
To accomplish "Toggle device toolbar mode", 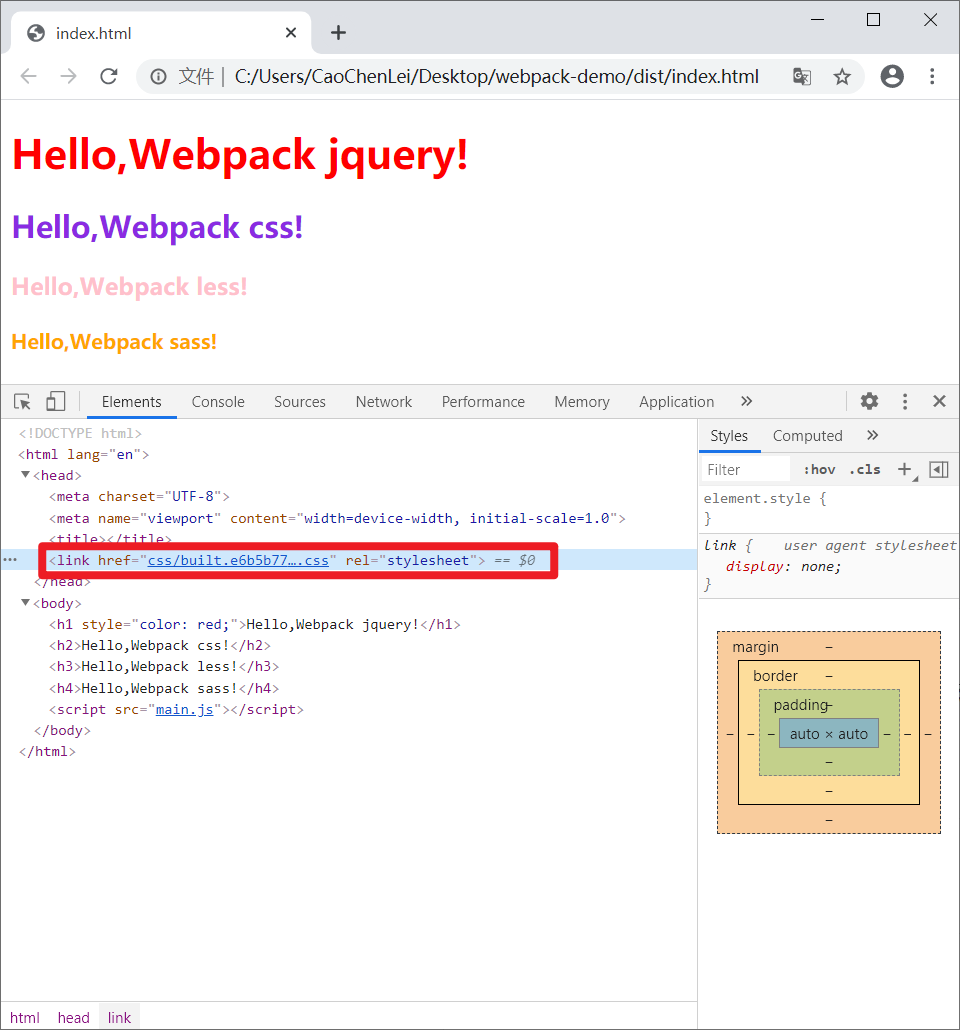I will click(56, 401).
